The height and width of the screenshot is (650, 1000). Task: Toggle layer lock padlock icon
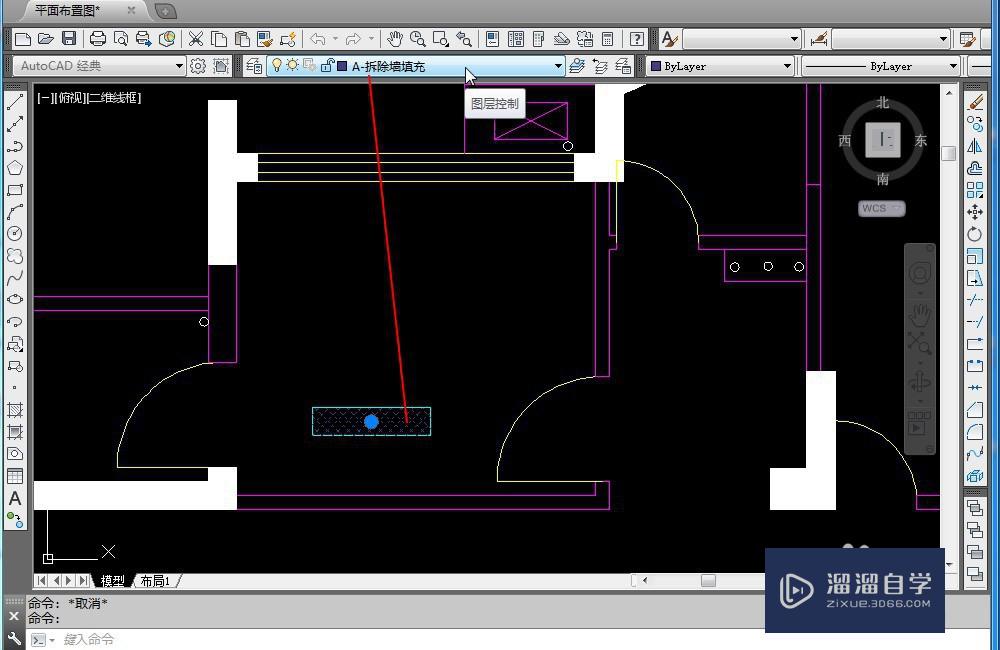(327, 65)
